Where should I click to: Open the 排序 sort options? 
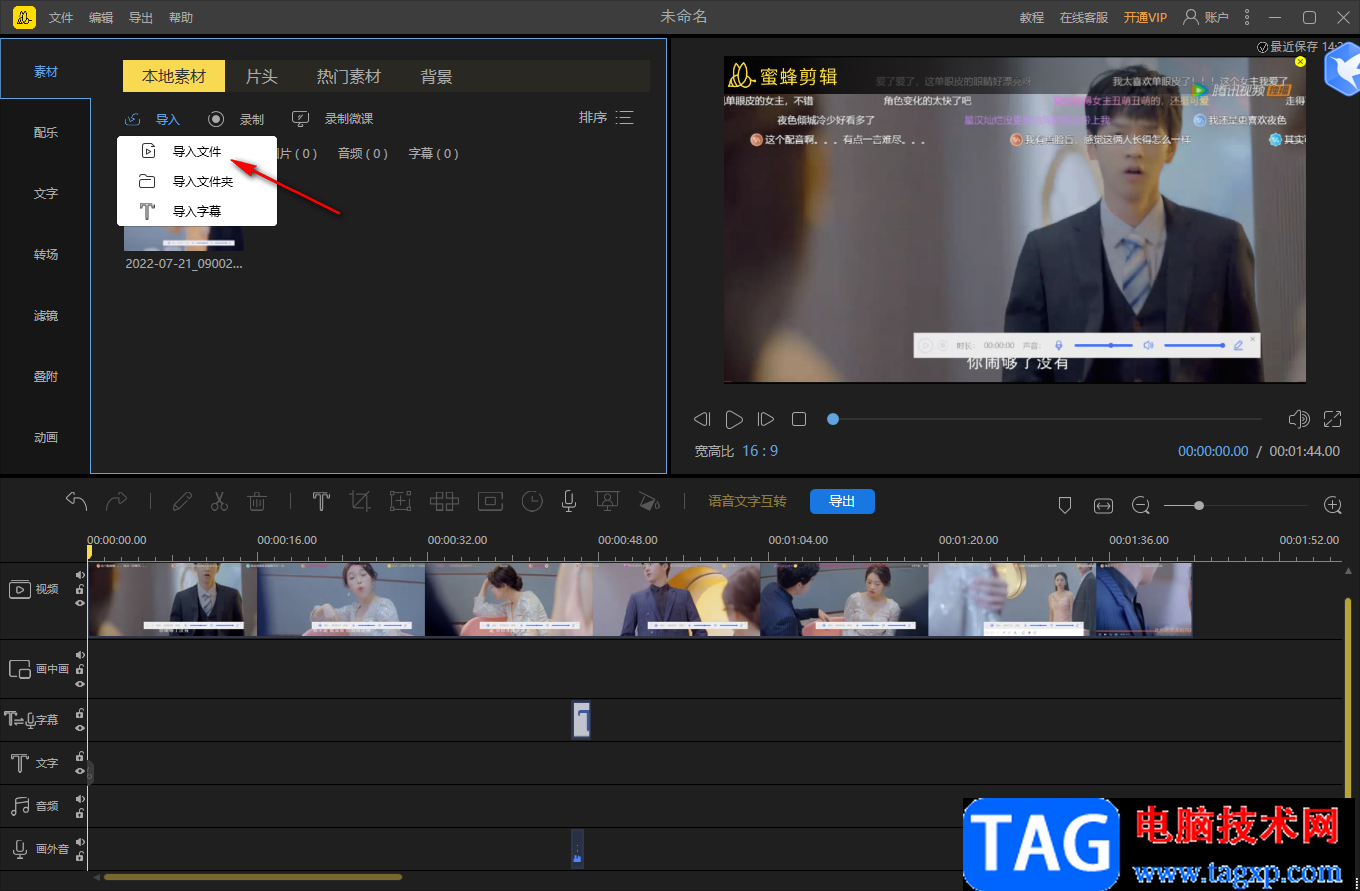[x=606, y=118]
